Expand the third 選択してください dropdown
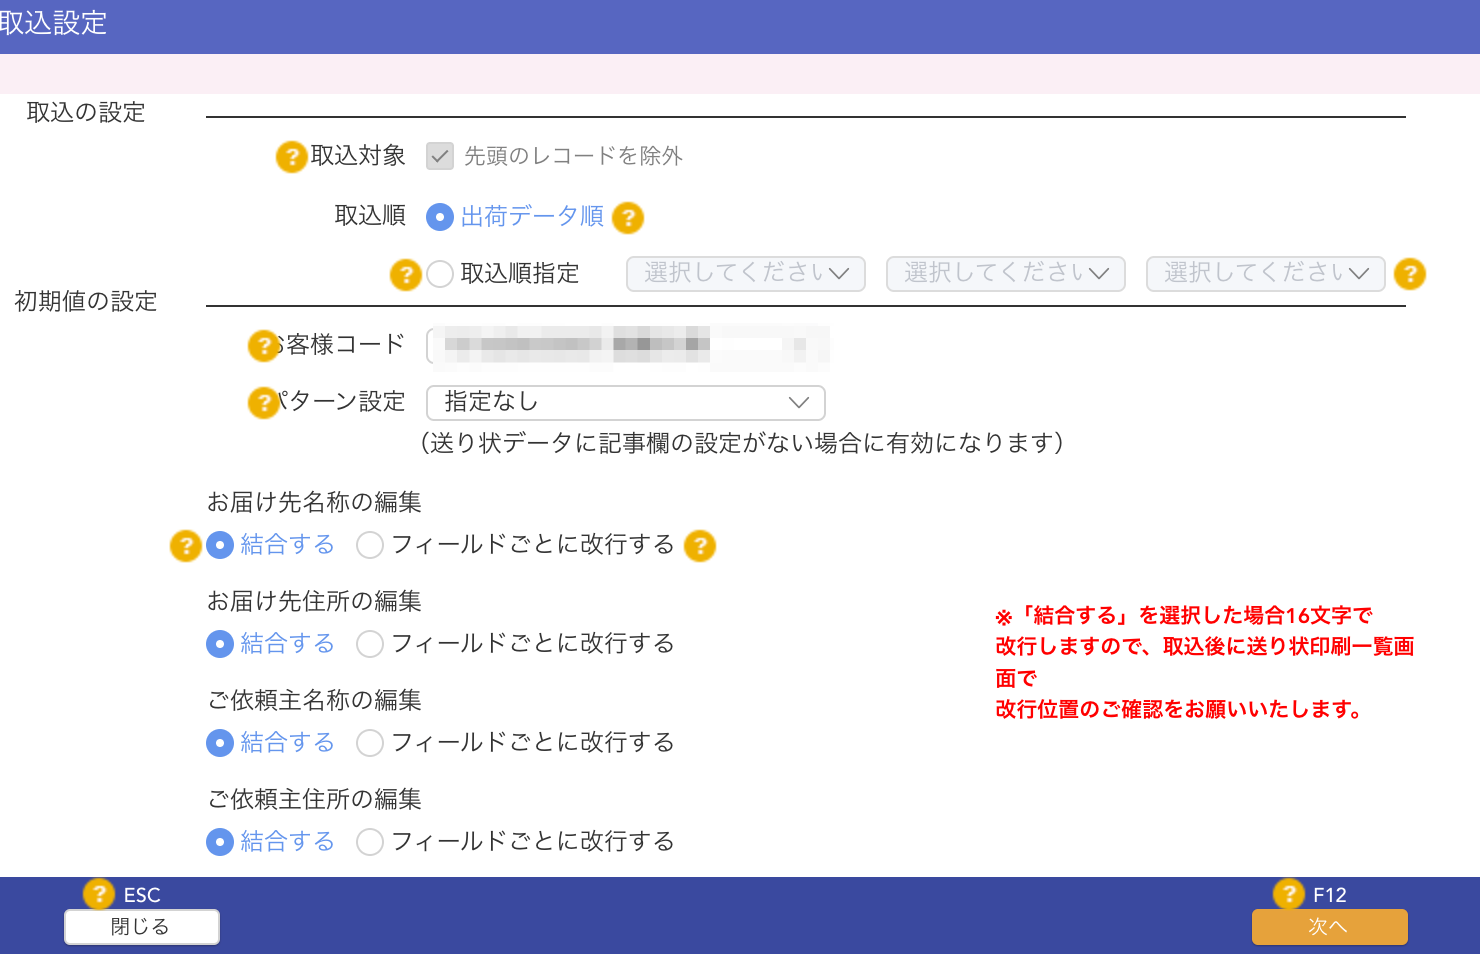This screenshot has height=954, width=1480. [1265, 274]
